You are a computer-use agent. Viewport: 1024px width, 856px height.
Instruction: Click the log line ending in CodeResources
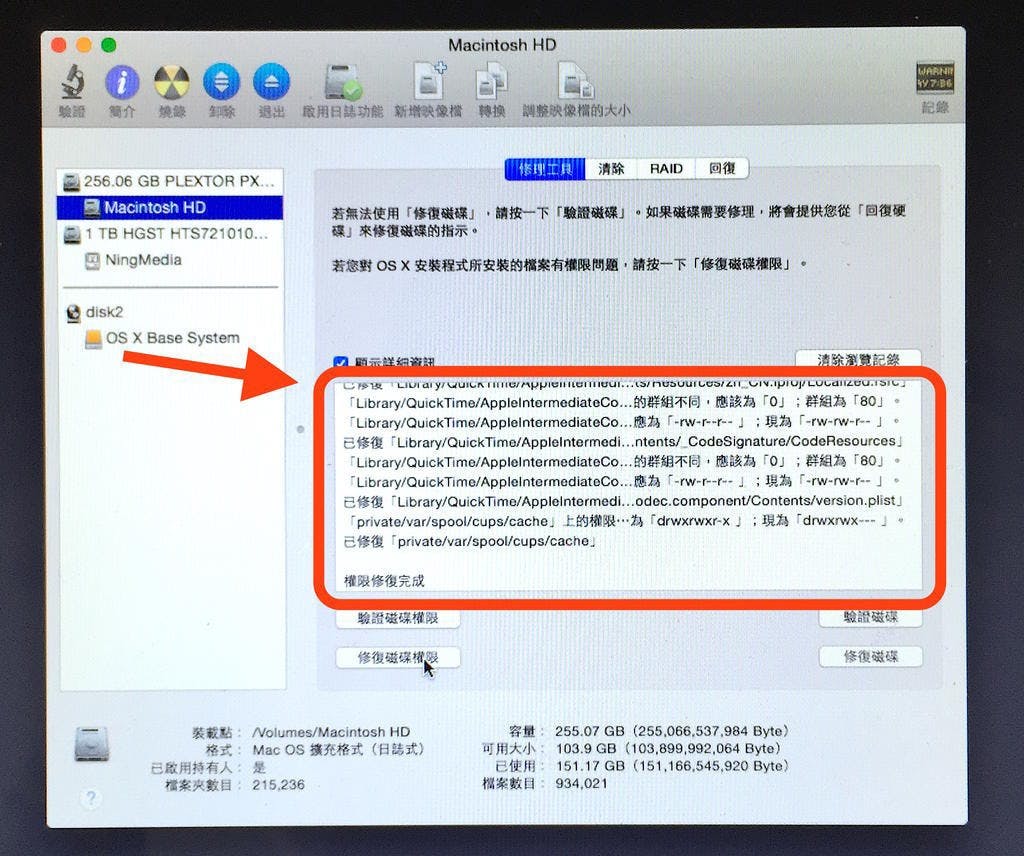tap(624, 442)
